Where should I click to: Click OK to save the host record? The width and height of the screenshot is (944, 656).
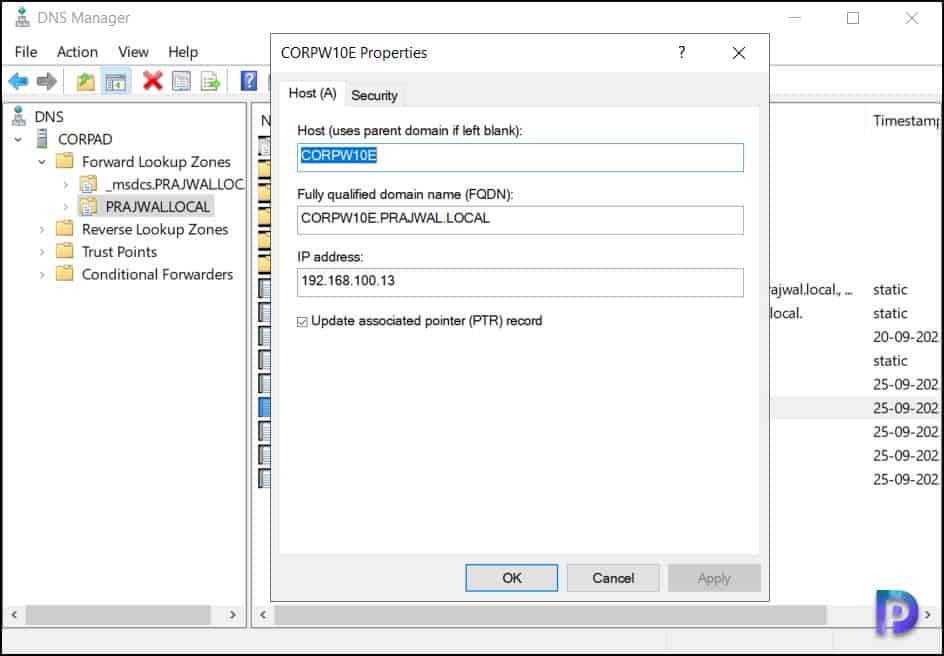511,577
